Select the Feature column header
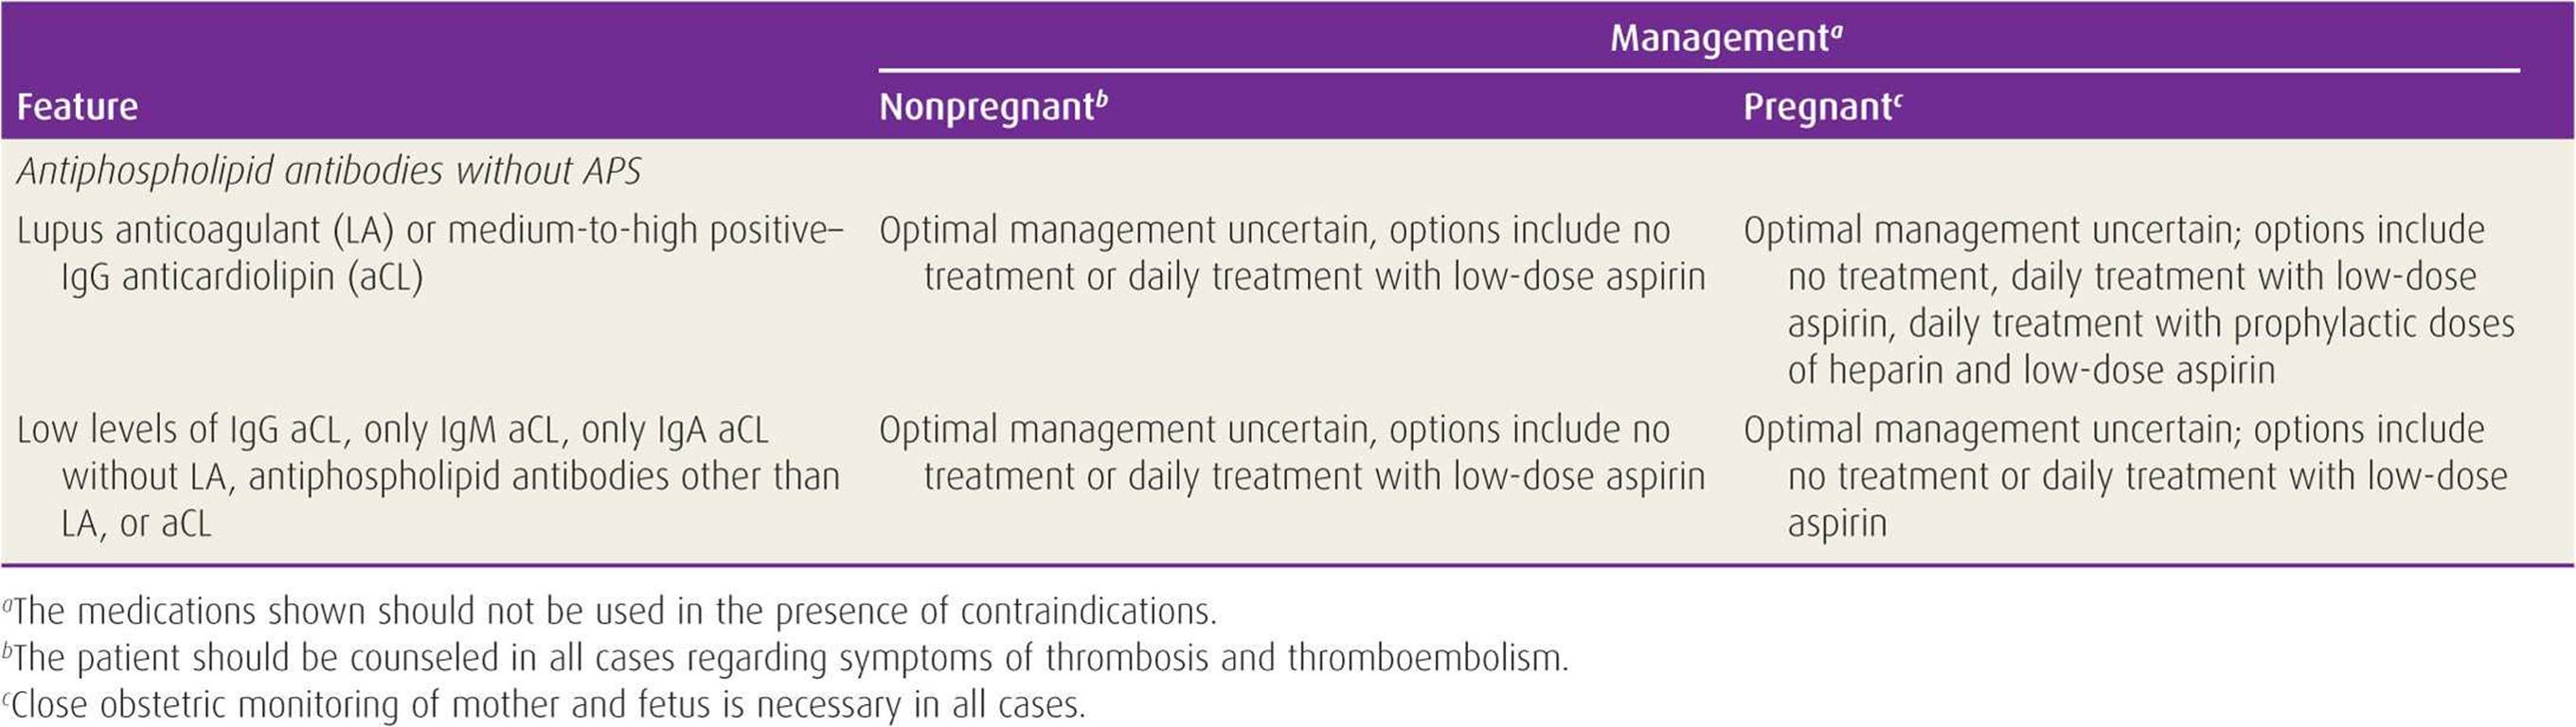Screen dimensions: 2576x727 pos(77,106)
